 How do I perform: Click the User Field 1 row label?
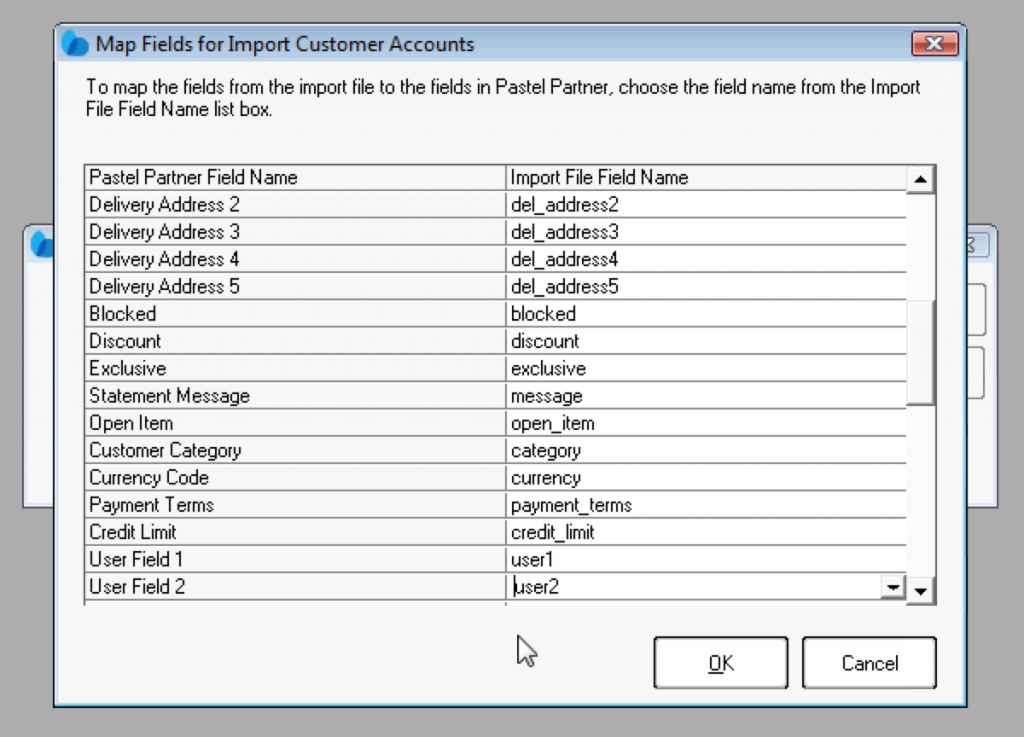coord(295,560)
